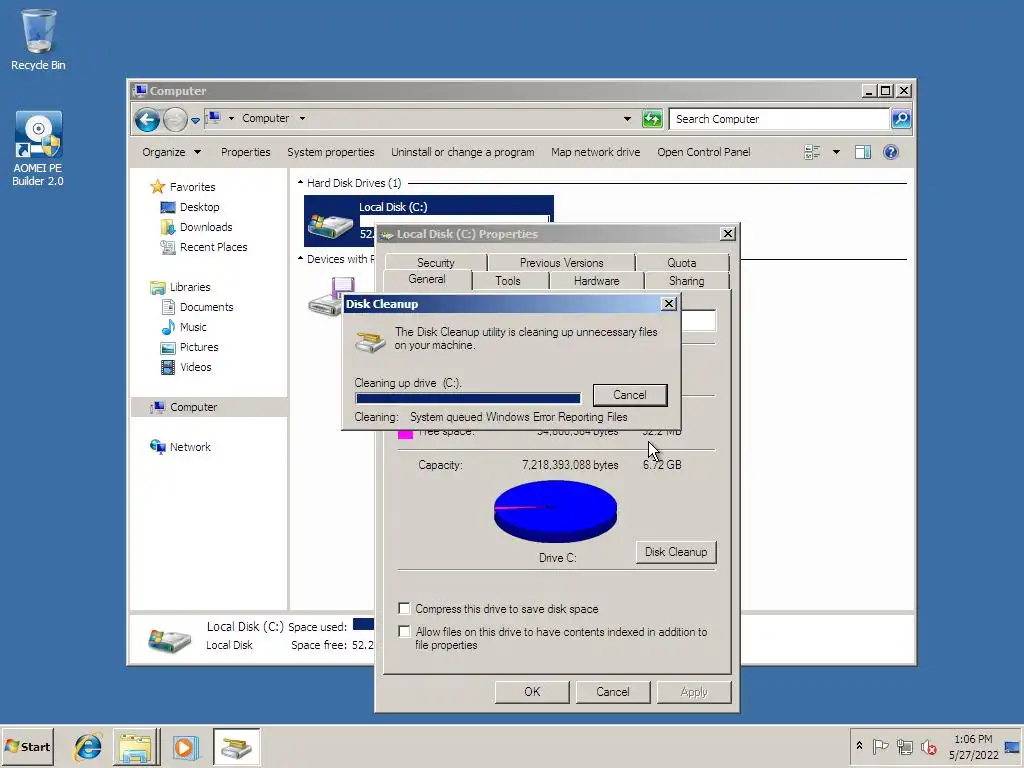Screen dimensions: 1024x768
Task: Open Internet Explorer from the taskbar
Action: (x=88, y=747)
